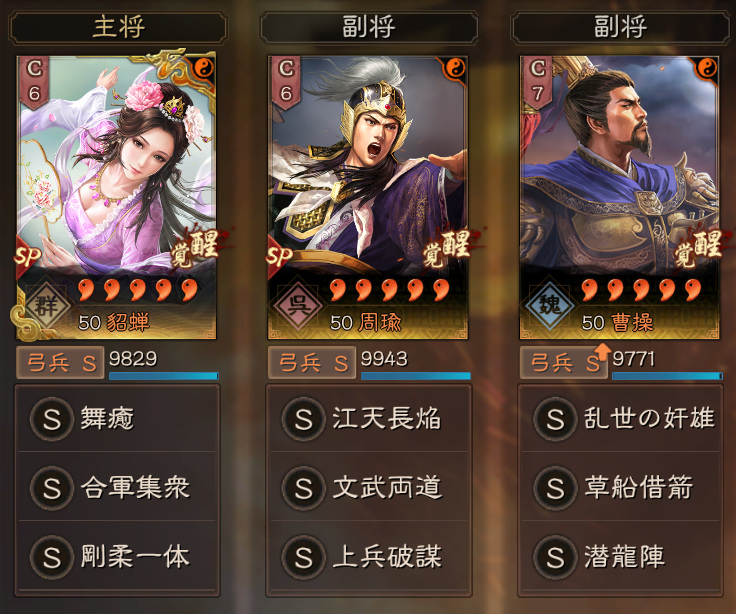Screen dimensions: 736x614
Task: Open 周瑜's general card portrait
Action: pos(368,197)
